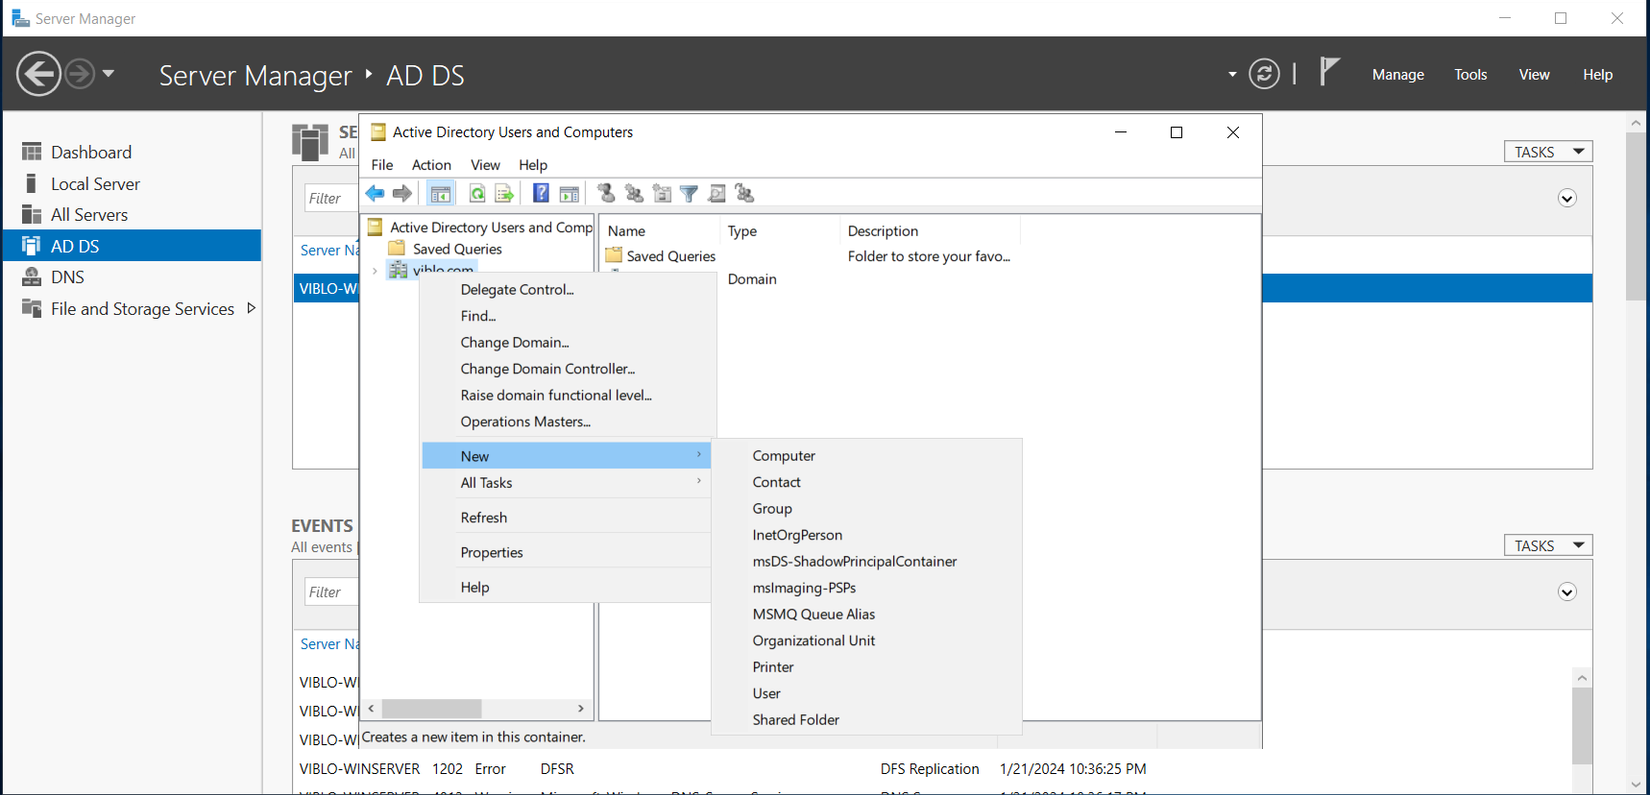
Task: Open Help via the blue question mark icon
Action: click(x=540, y=193)
